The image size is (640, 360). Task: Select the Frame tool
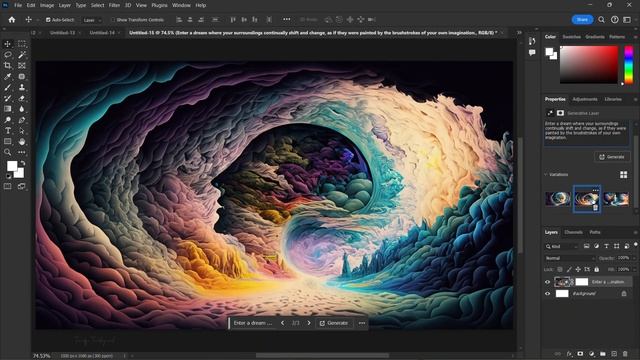pyautogui.click(x=22, y=65)
